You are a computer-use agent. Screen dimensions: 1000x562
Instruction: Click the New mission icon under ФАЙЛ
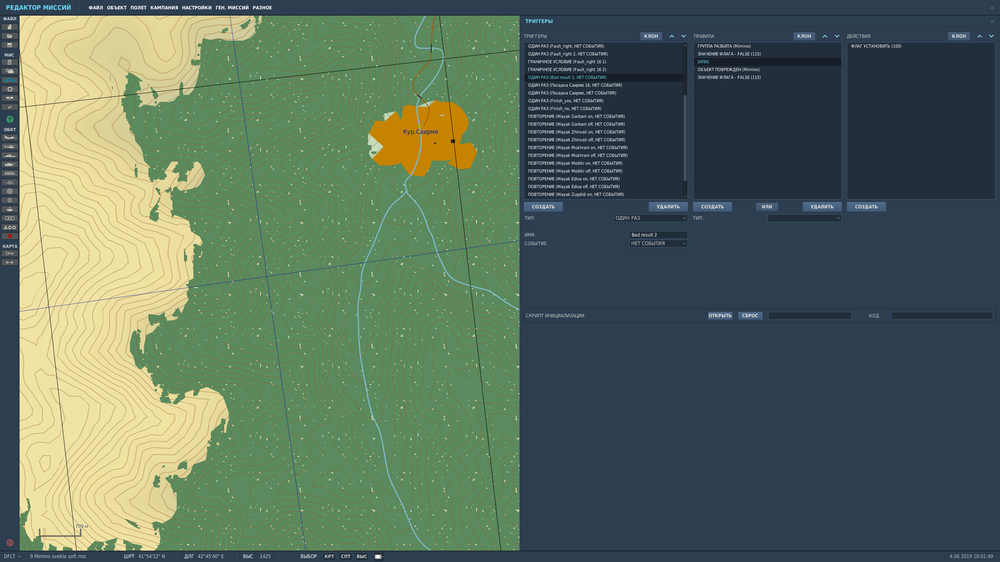click(9, 27)
